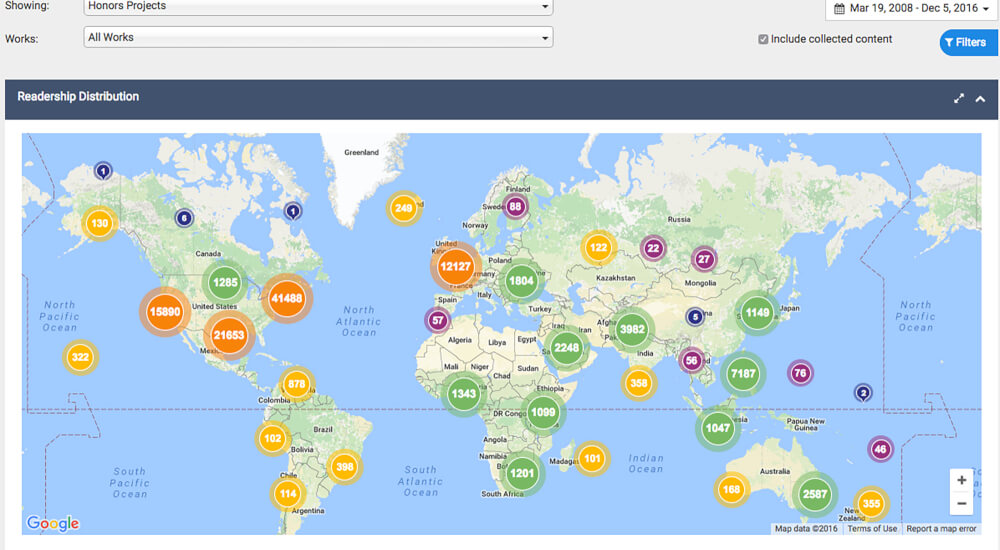Click the Readership Distribution panel title

78,96
